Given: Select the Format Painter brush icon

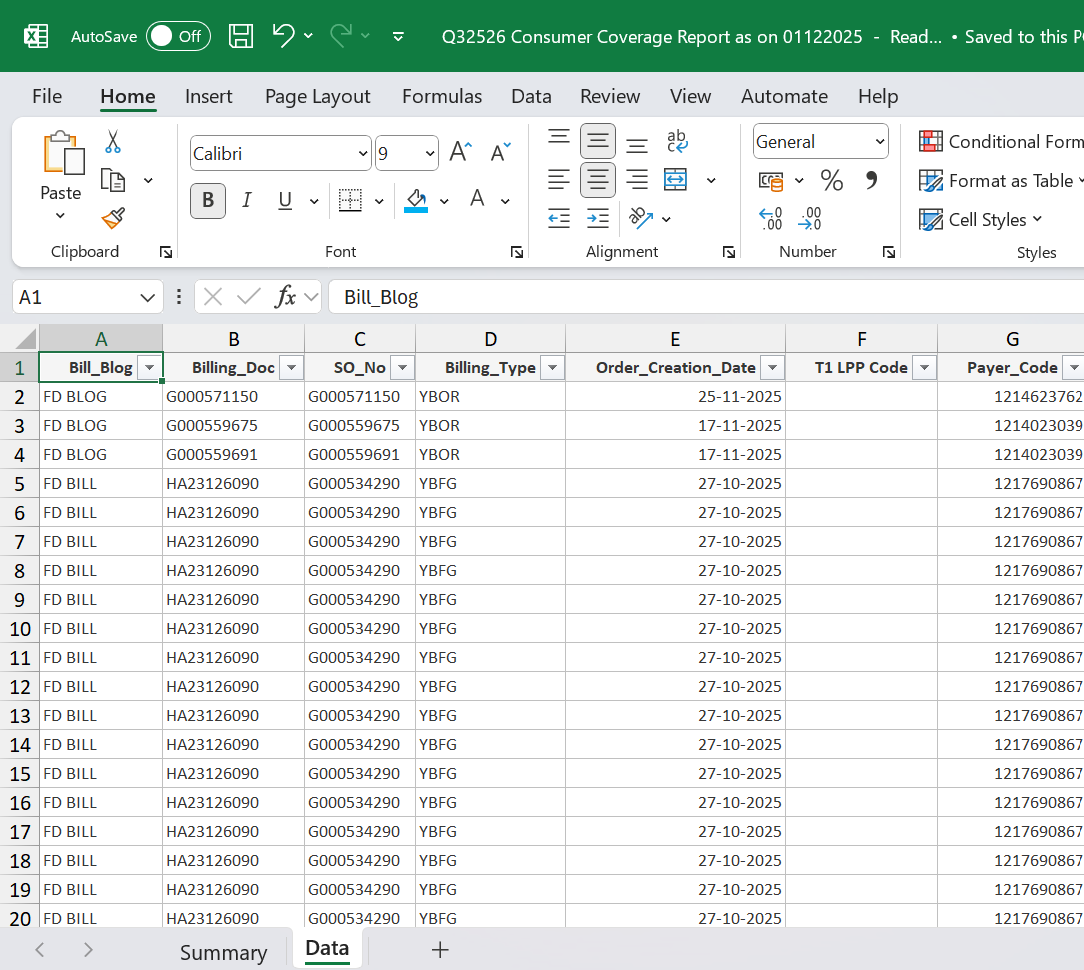Looking at the screenshot, I should tap(113, 218).
